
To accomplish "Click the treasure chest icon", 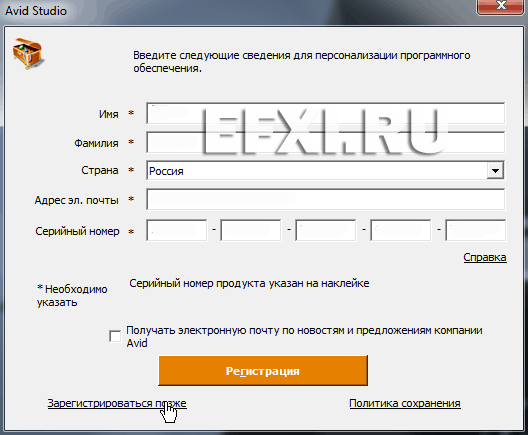I will point(28,53).
